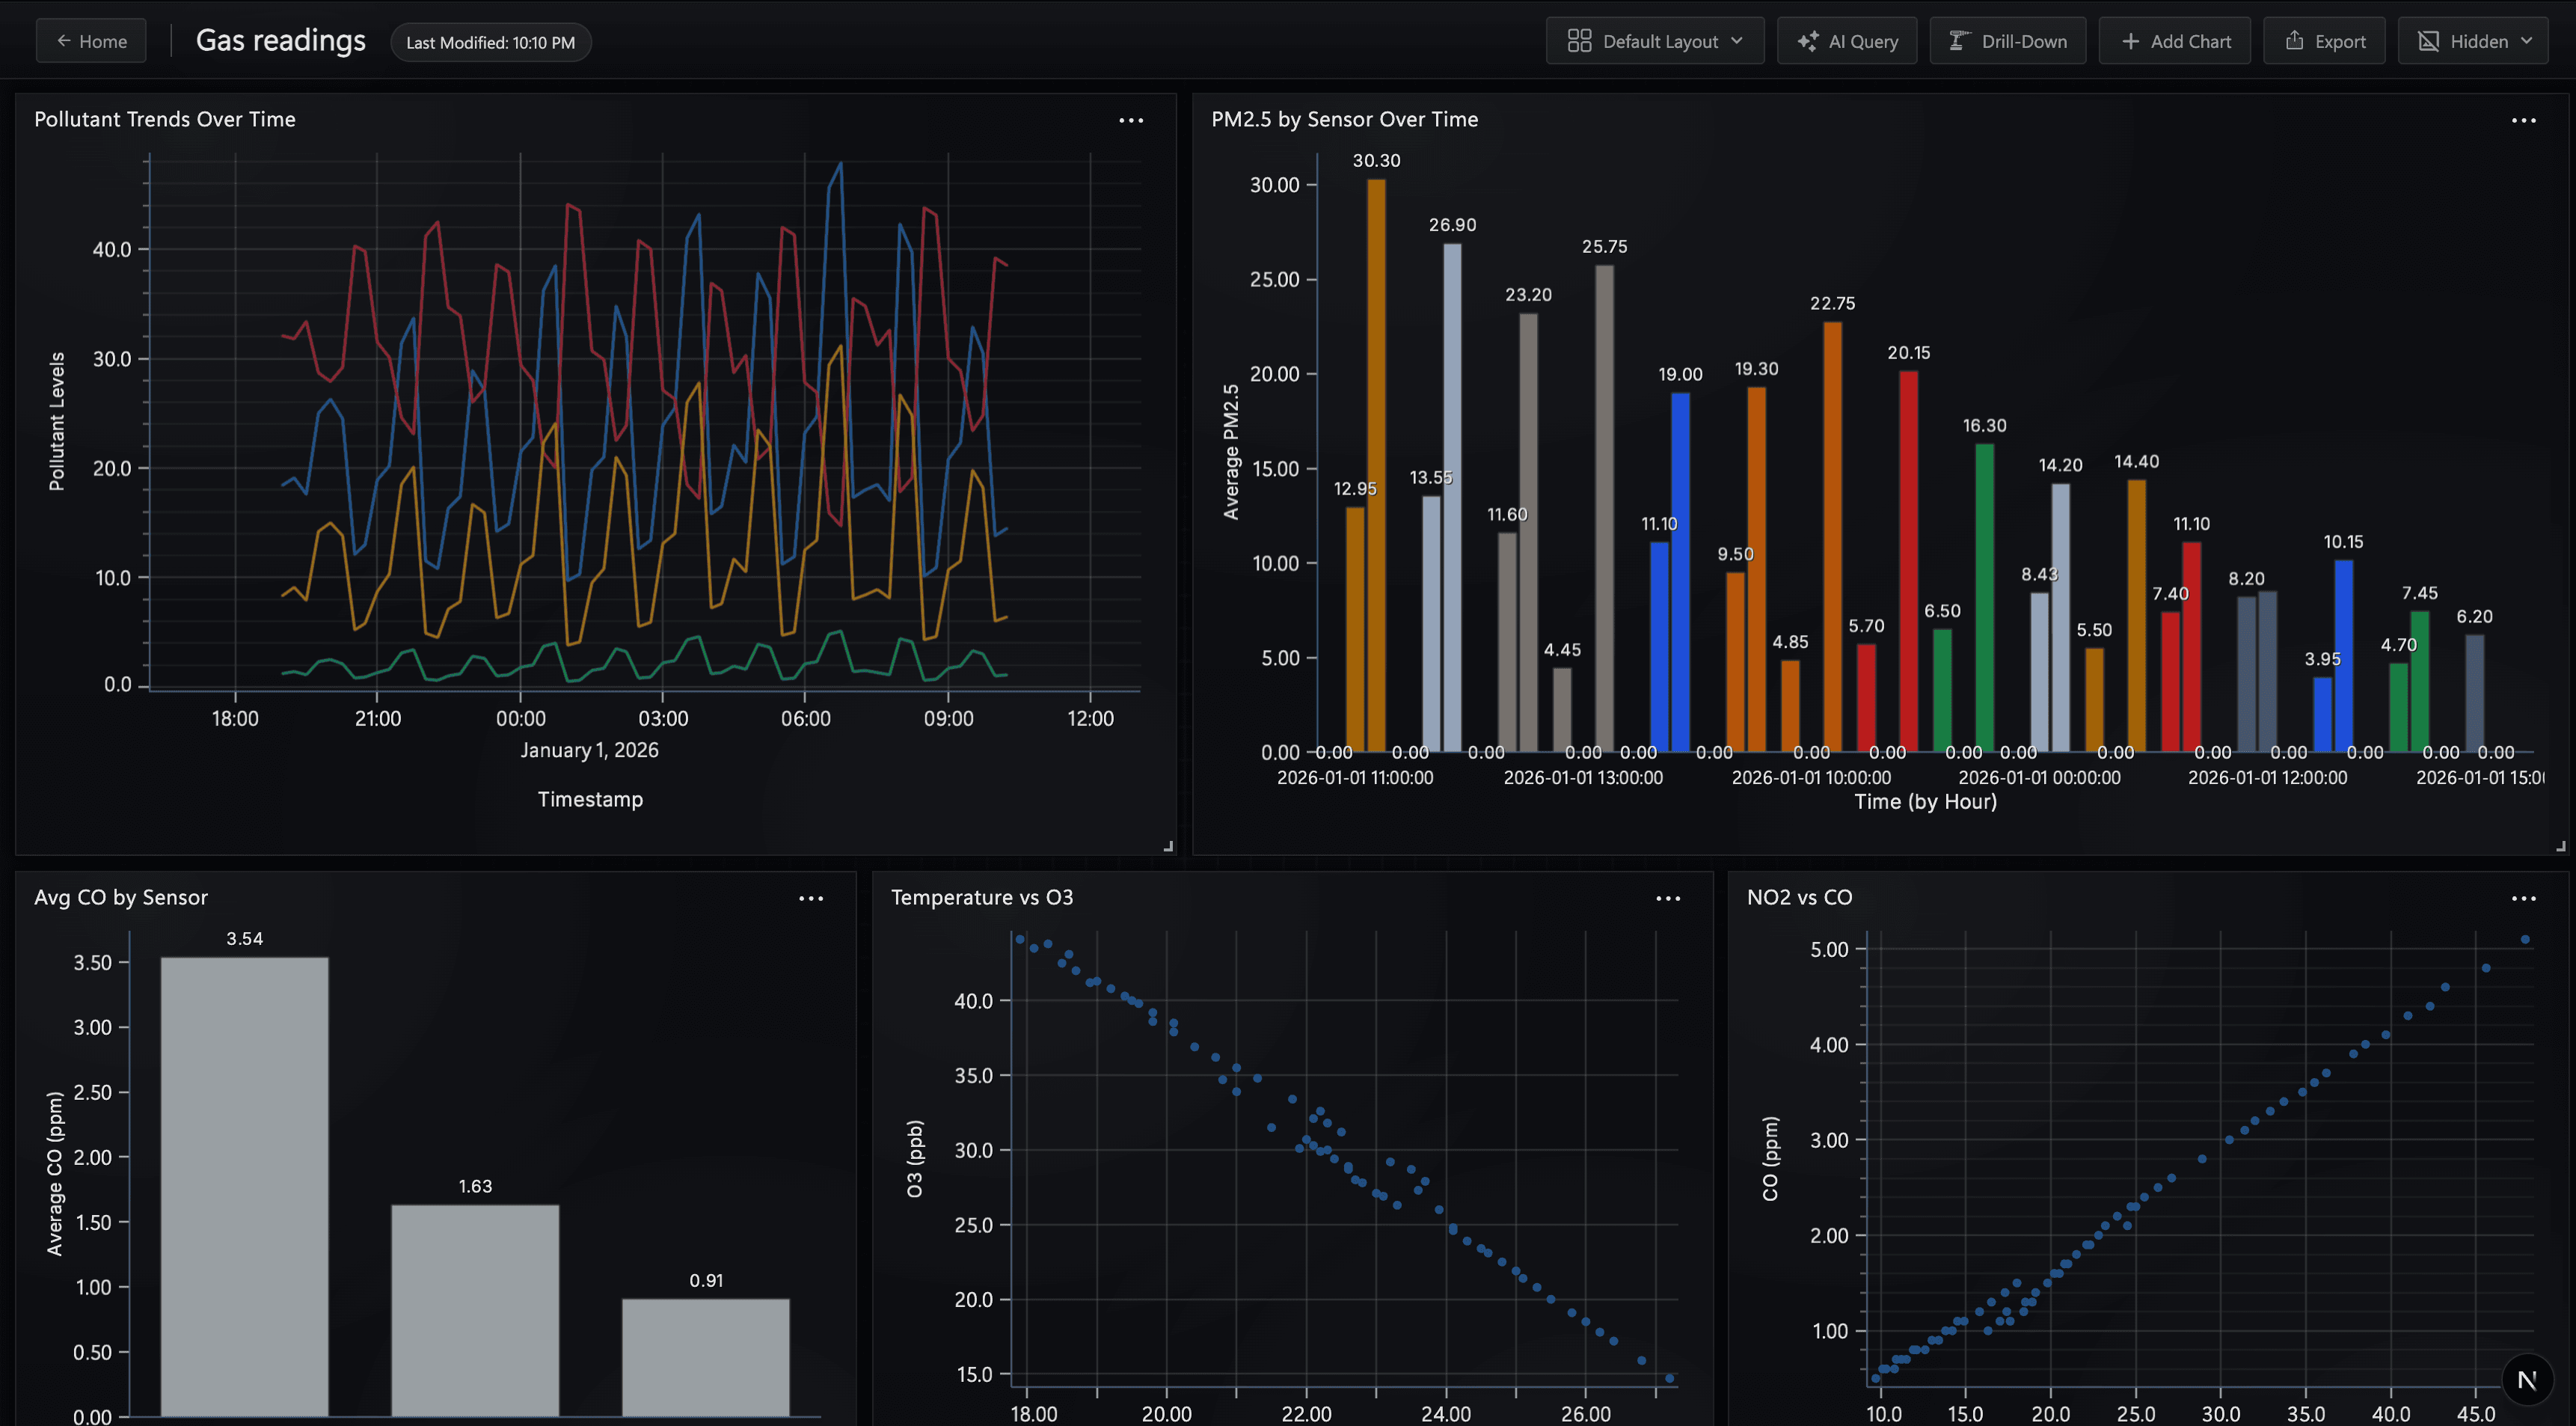
Task: Click the 22.75 orange PM2.5 bar
Action: pyautogui.click(x=1832, y=536)
